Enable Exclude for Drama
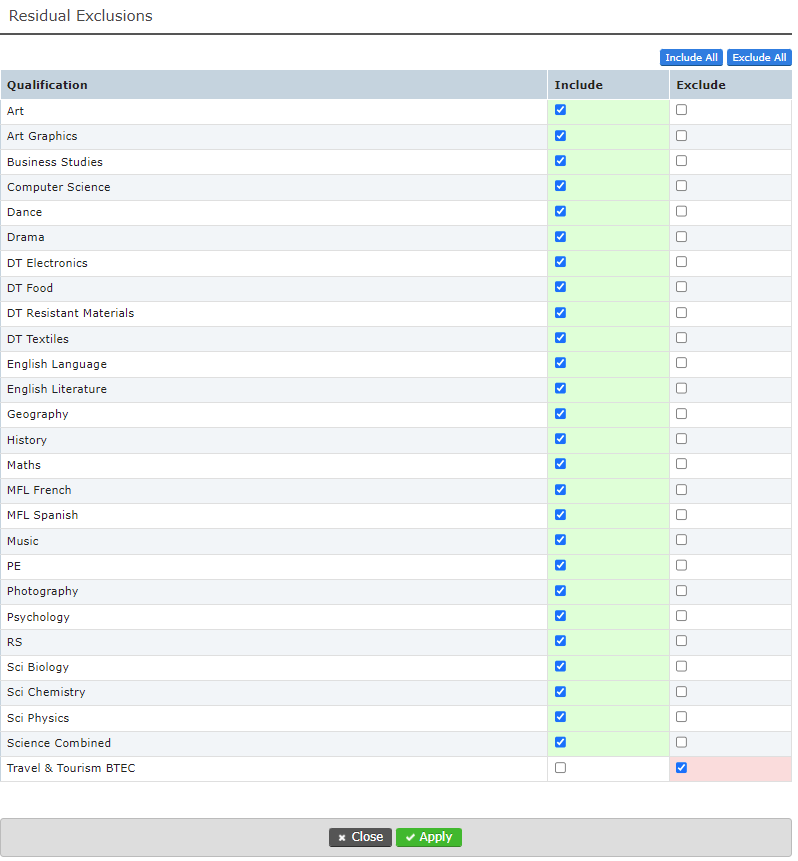This screenshot has height=861, width=798. pyautogui.click(x=681, y=237)
